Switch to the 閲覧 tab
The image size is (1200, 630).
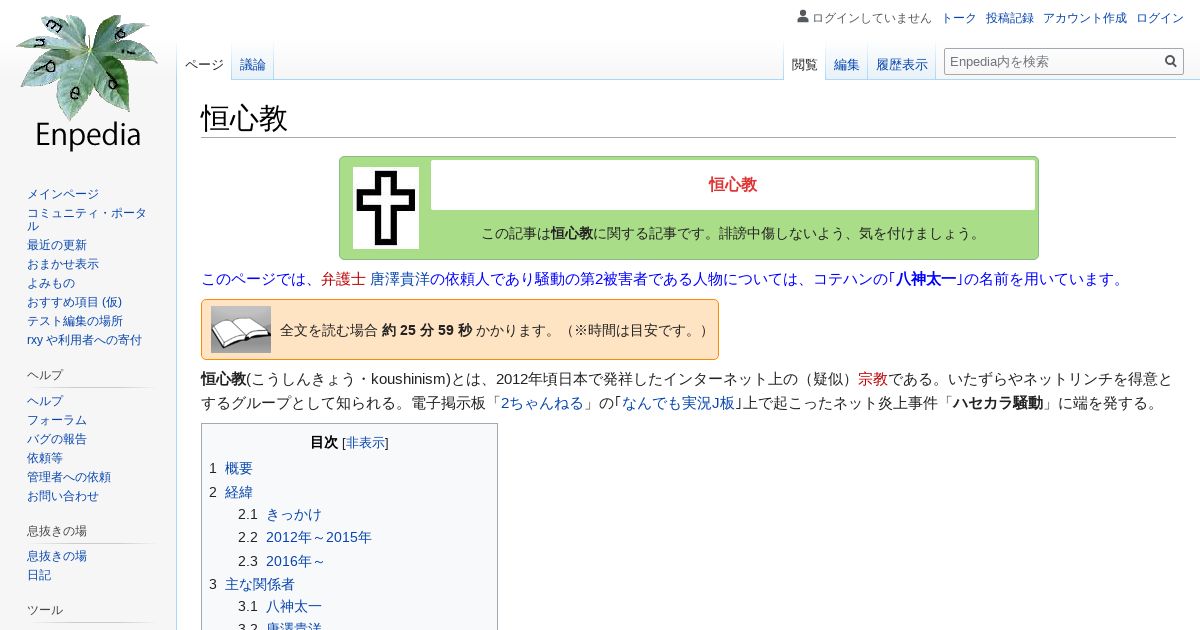coord(804,64)
